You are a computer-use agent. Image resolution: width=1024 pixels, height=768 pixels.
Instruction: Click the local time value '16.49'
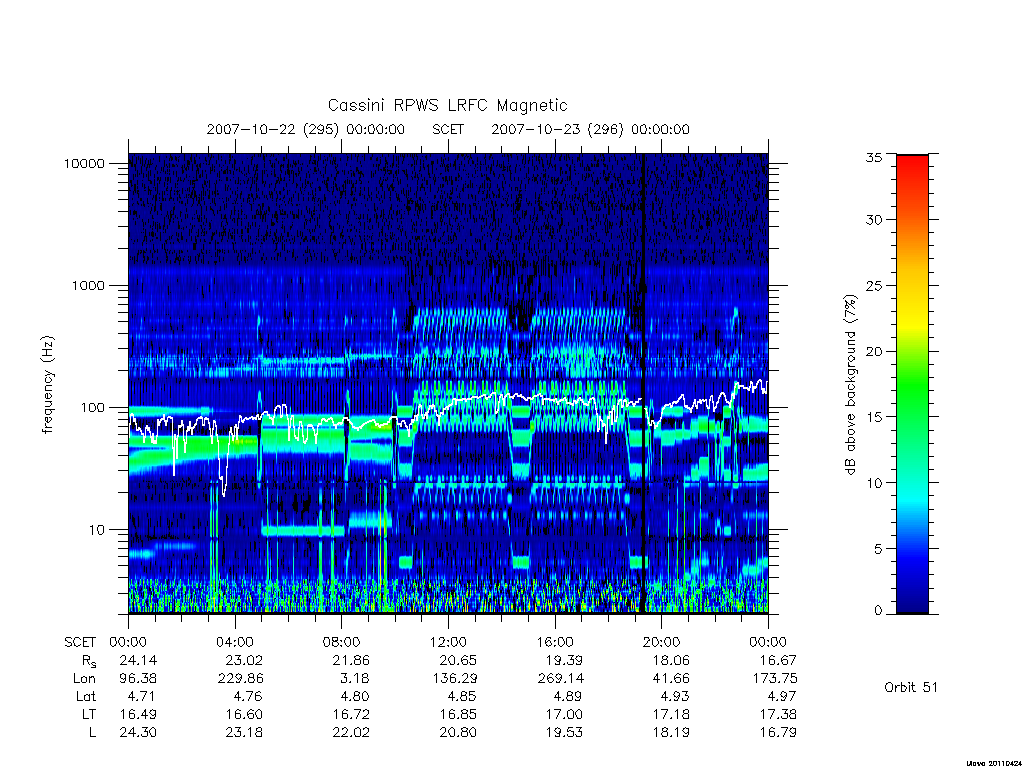(138, 714)
